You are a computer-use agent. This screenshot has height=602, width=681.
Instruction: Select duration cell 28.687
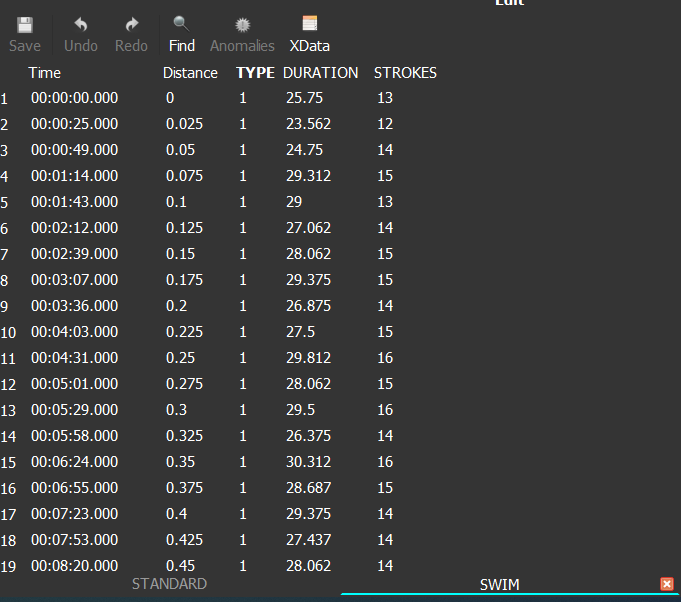308,488
